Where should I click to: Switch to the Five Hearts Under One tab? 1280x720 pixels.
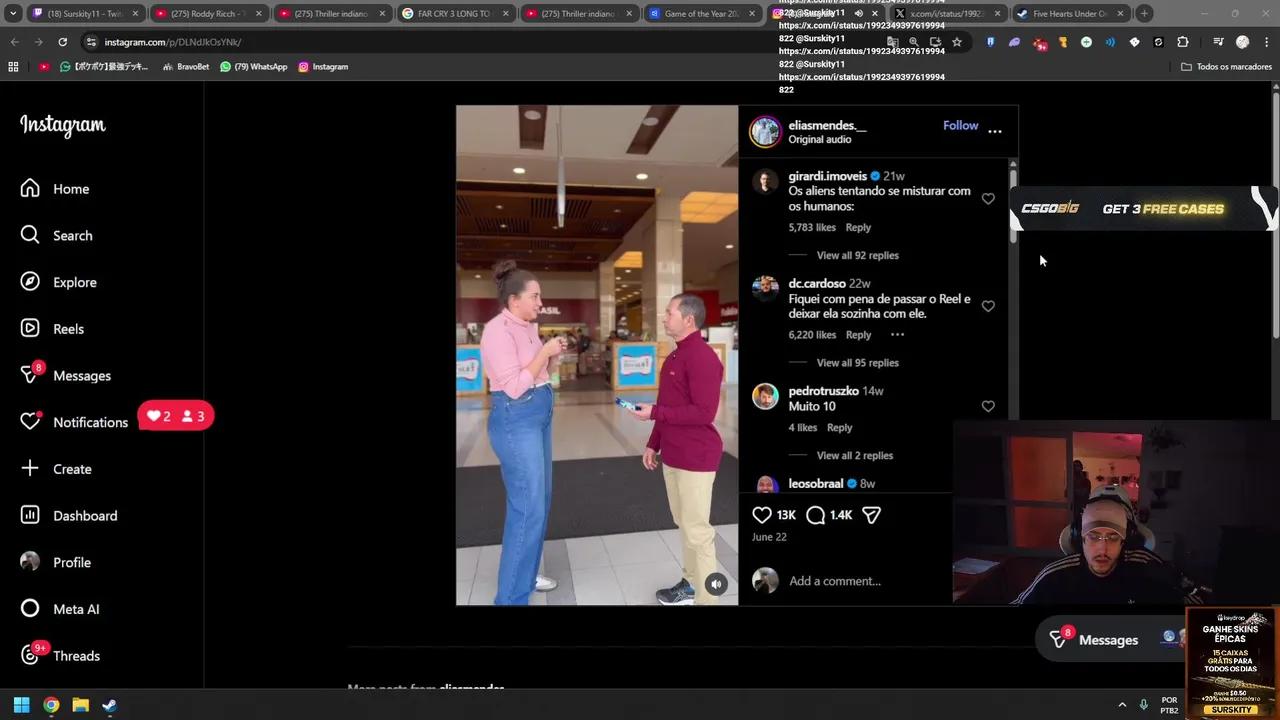(1069, 14)
